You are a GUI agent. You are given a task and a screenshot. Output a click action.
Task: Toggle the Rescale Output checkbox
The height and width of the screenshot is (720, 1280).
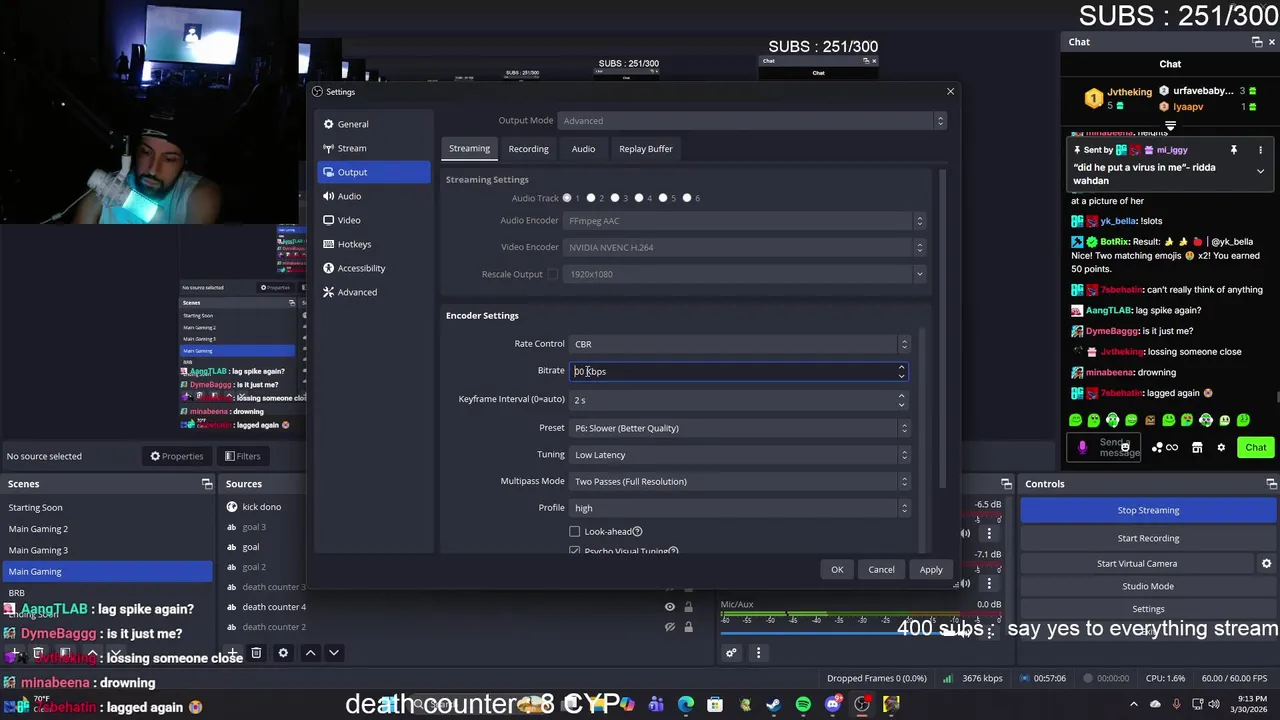click(x=552, y=274)
